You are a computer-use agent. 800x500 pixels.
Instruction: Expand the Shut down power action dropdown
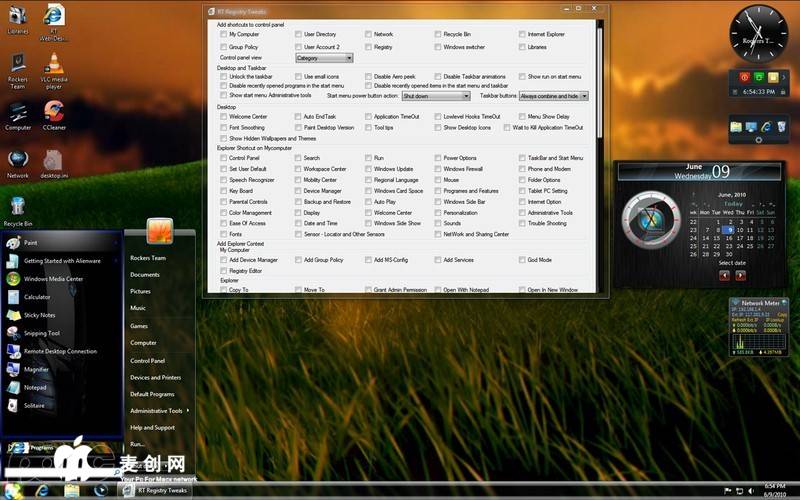tap(435, 96)
